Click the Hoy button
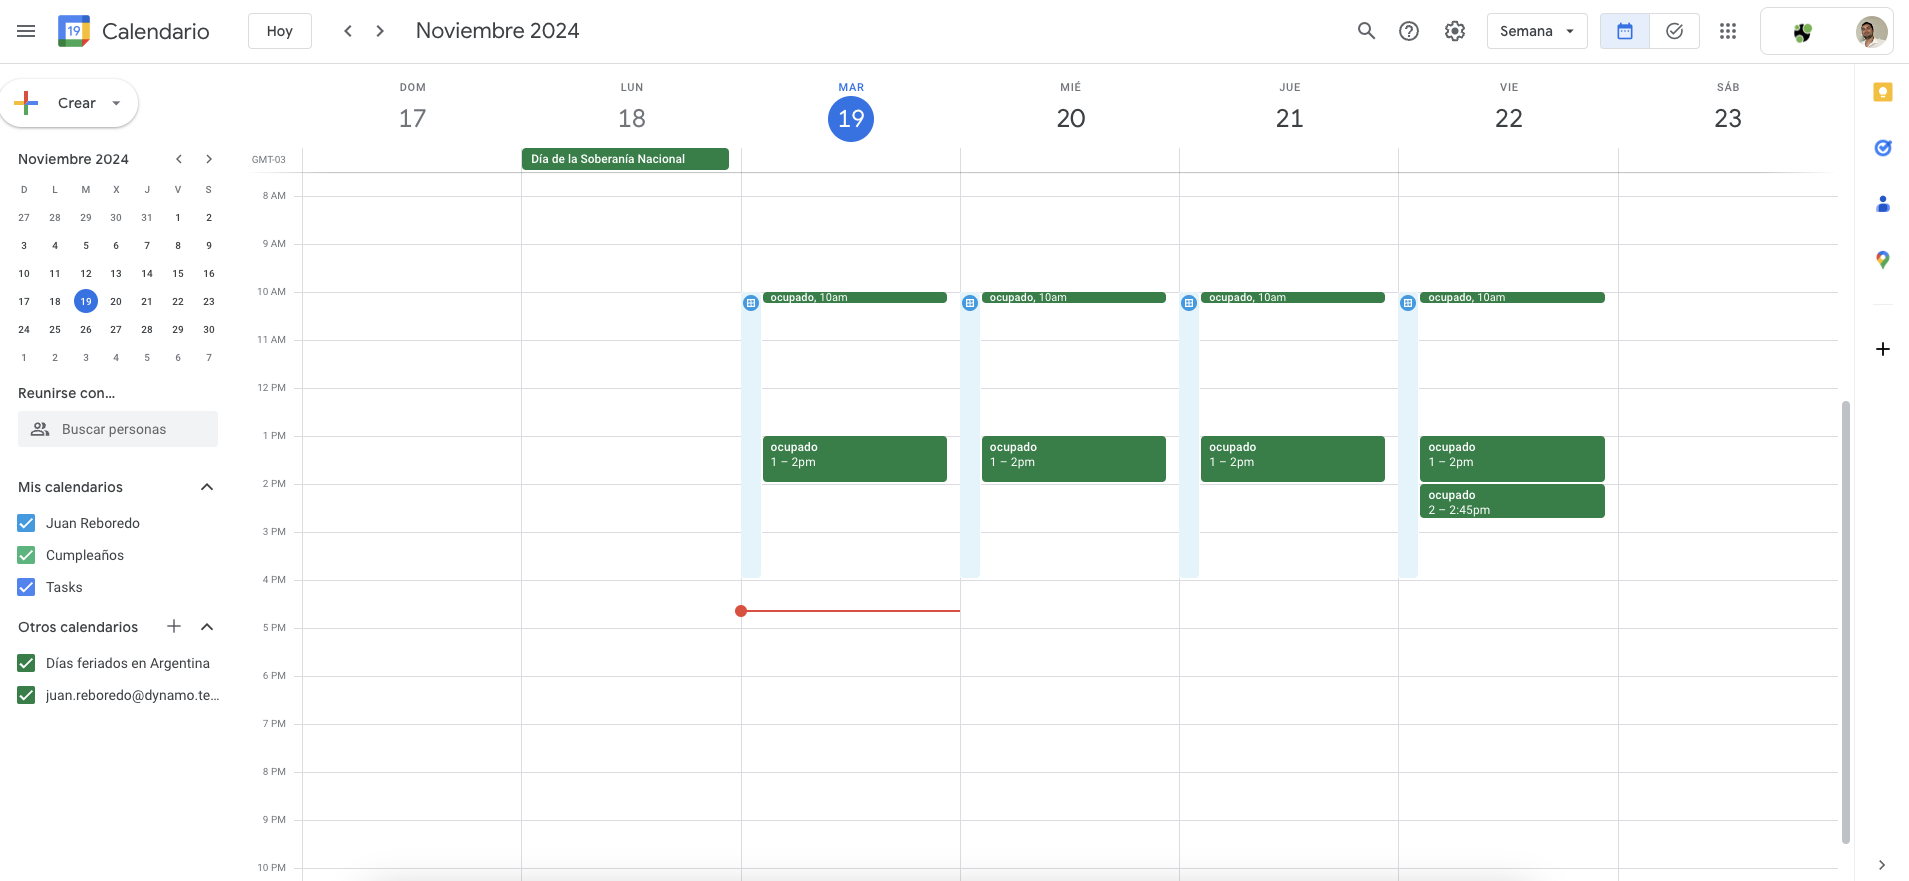The width and height of the screenshot is (1909, 881). point(280,31)
